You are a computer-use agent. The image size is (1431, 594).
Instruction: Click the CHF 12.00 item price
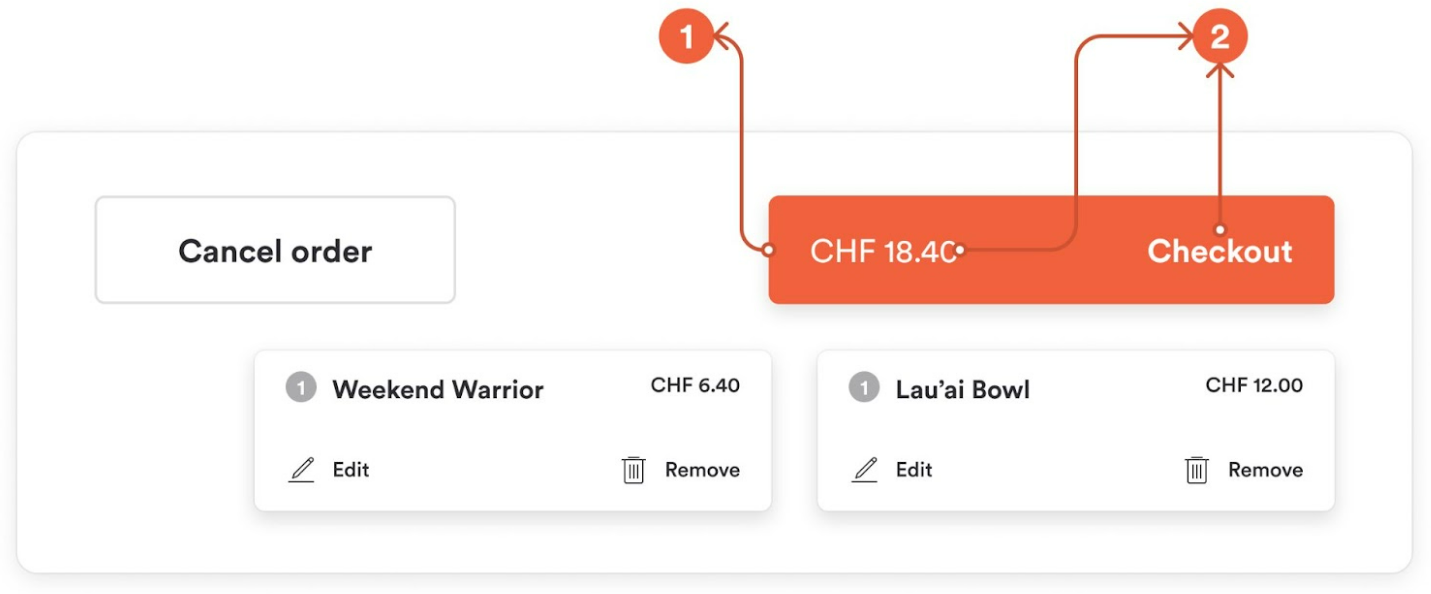pyautogui.click(x=1254, y=385)
